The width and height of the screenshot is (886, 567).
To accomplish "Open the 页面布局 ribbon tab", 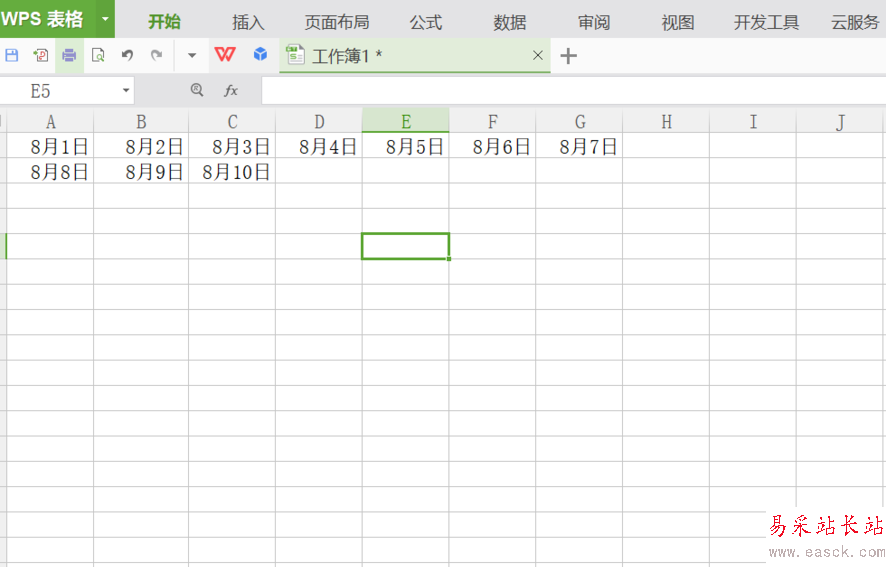I will 337,22.
